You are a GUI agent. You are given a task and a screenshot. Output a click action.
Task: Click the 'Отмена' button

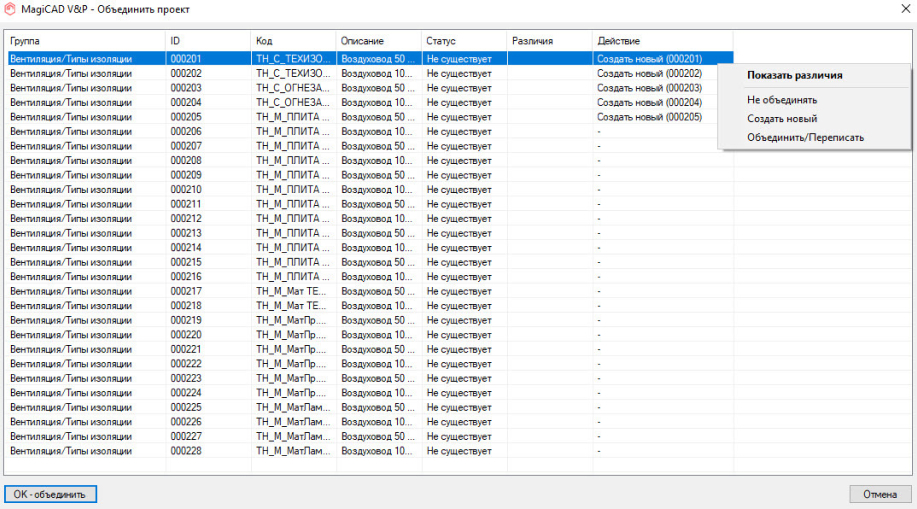(x=880, y=494)
